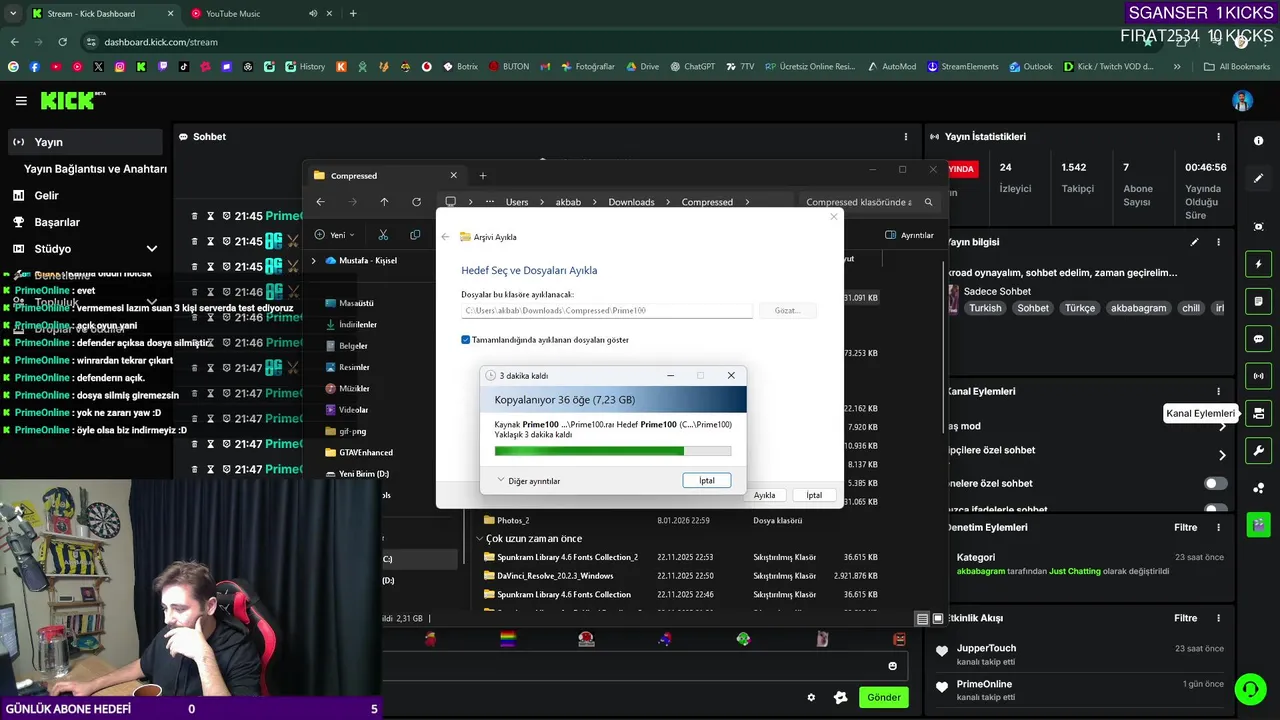Select the Türkçe tag in stream info
Screen dimensions: 1280x720
pyautogui.click(x=1079, y=308)
